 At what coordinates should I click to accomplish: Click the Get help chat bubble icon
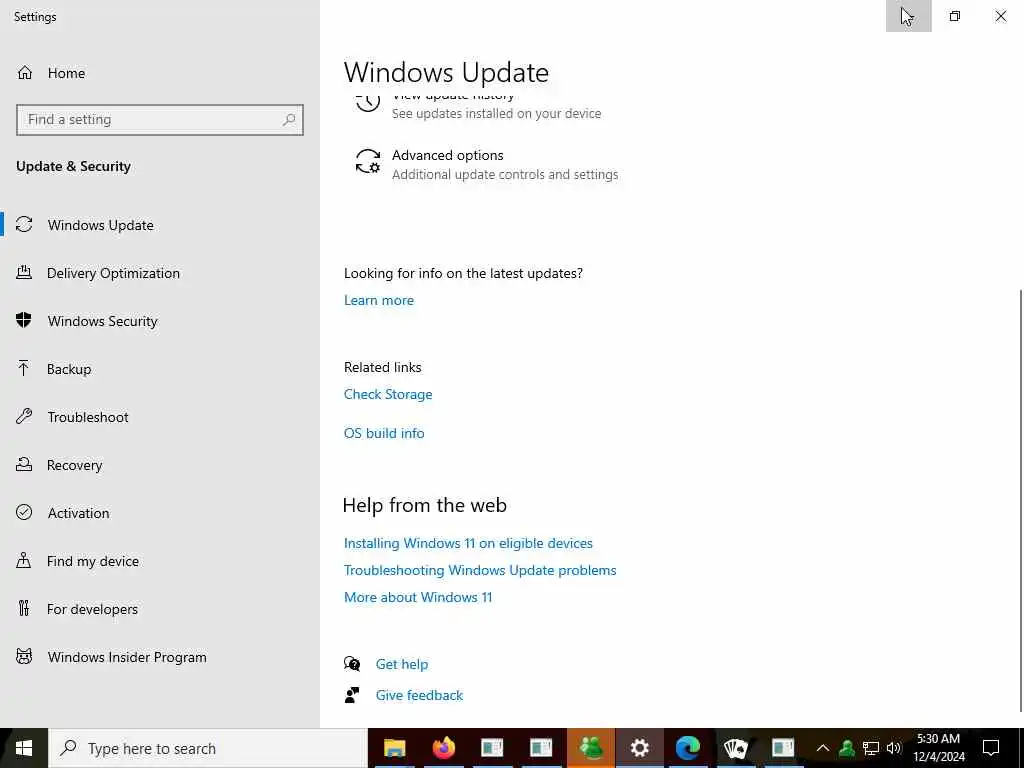pyautogui.click(x=352, y=664)
